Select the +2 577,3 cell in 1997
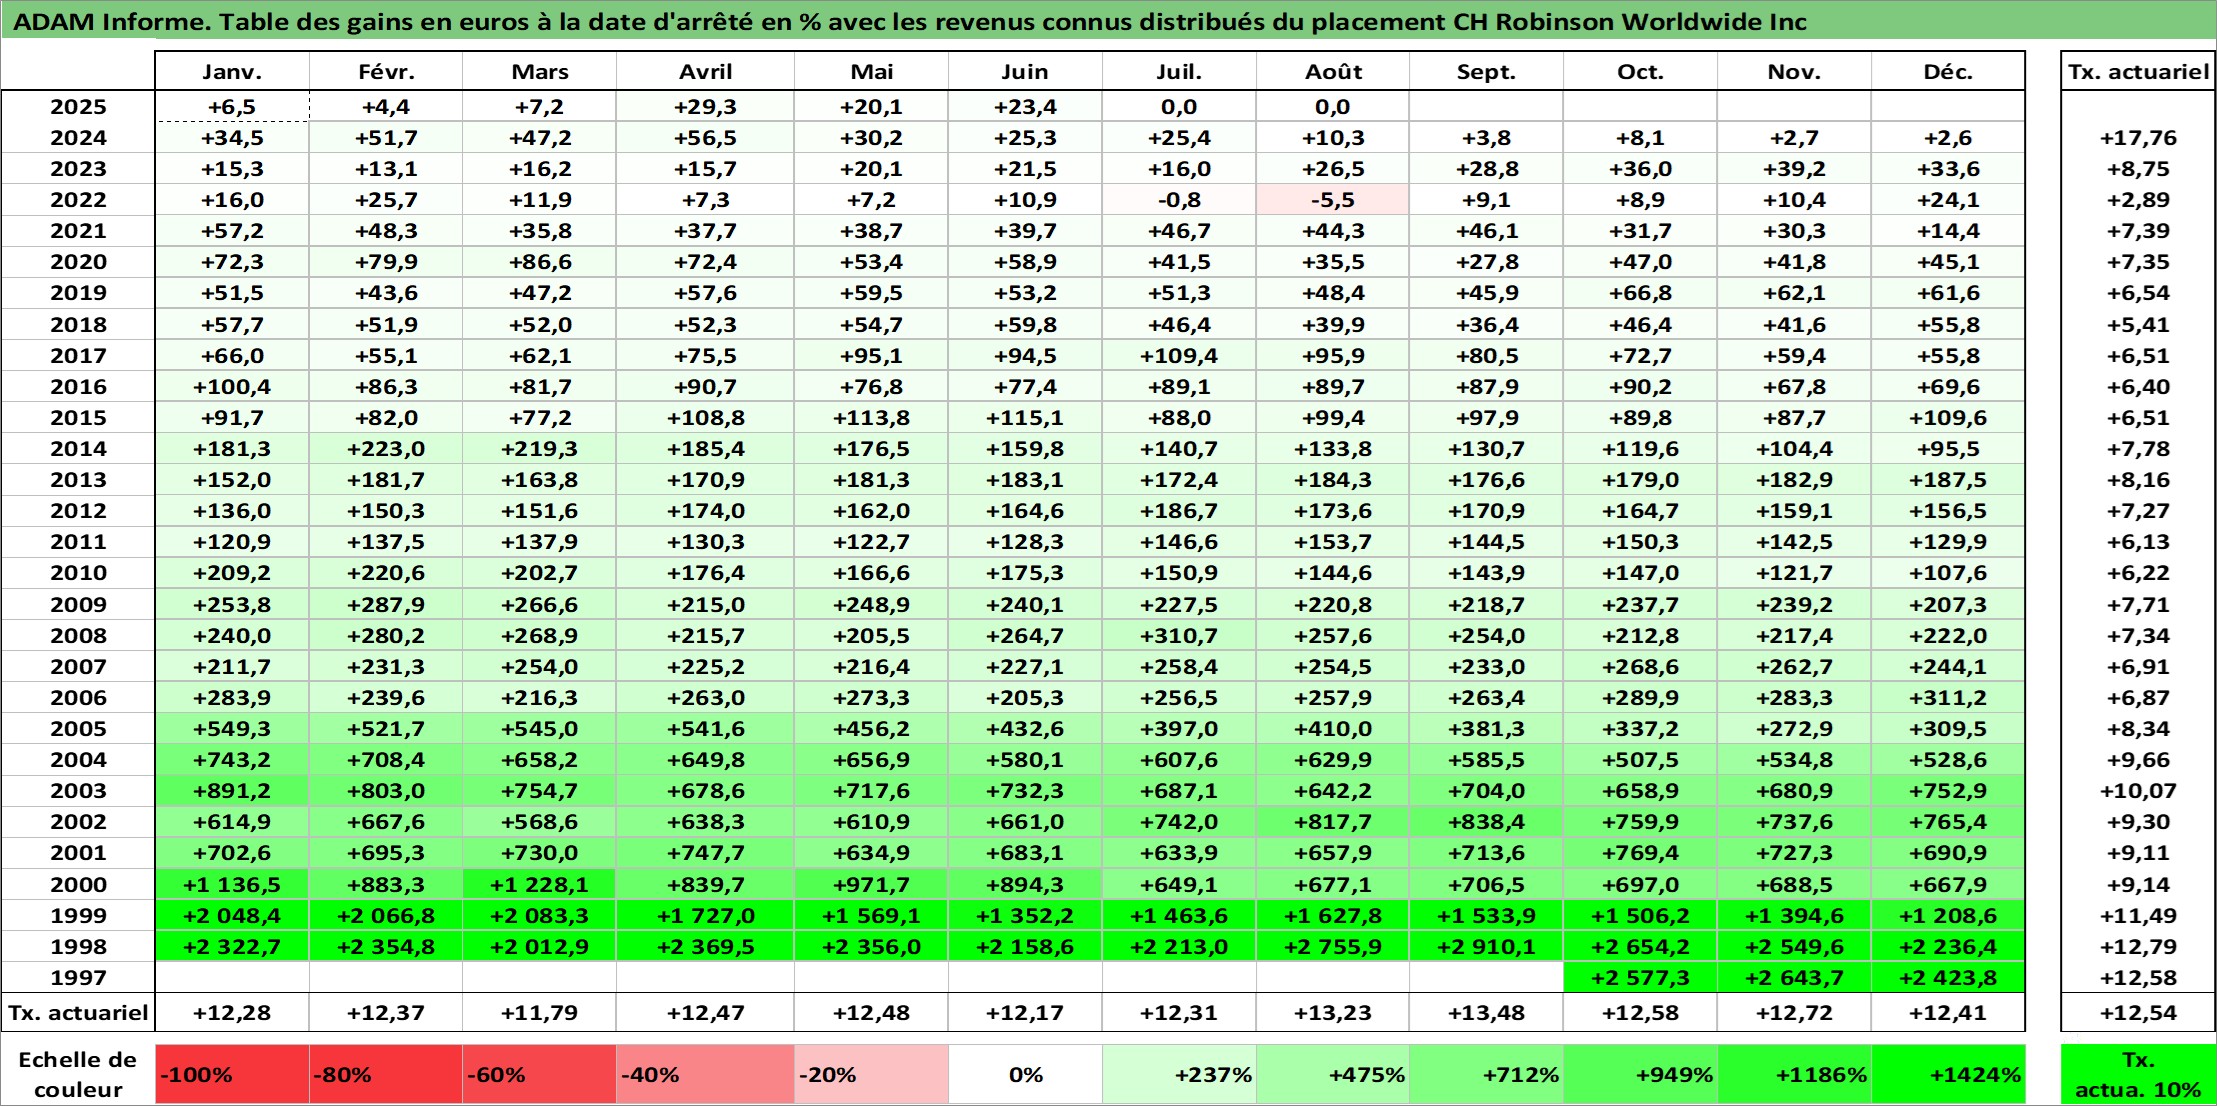2217x1106 pixels. click(1640, 978)
